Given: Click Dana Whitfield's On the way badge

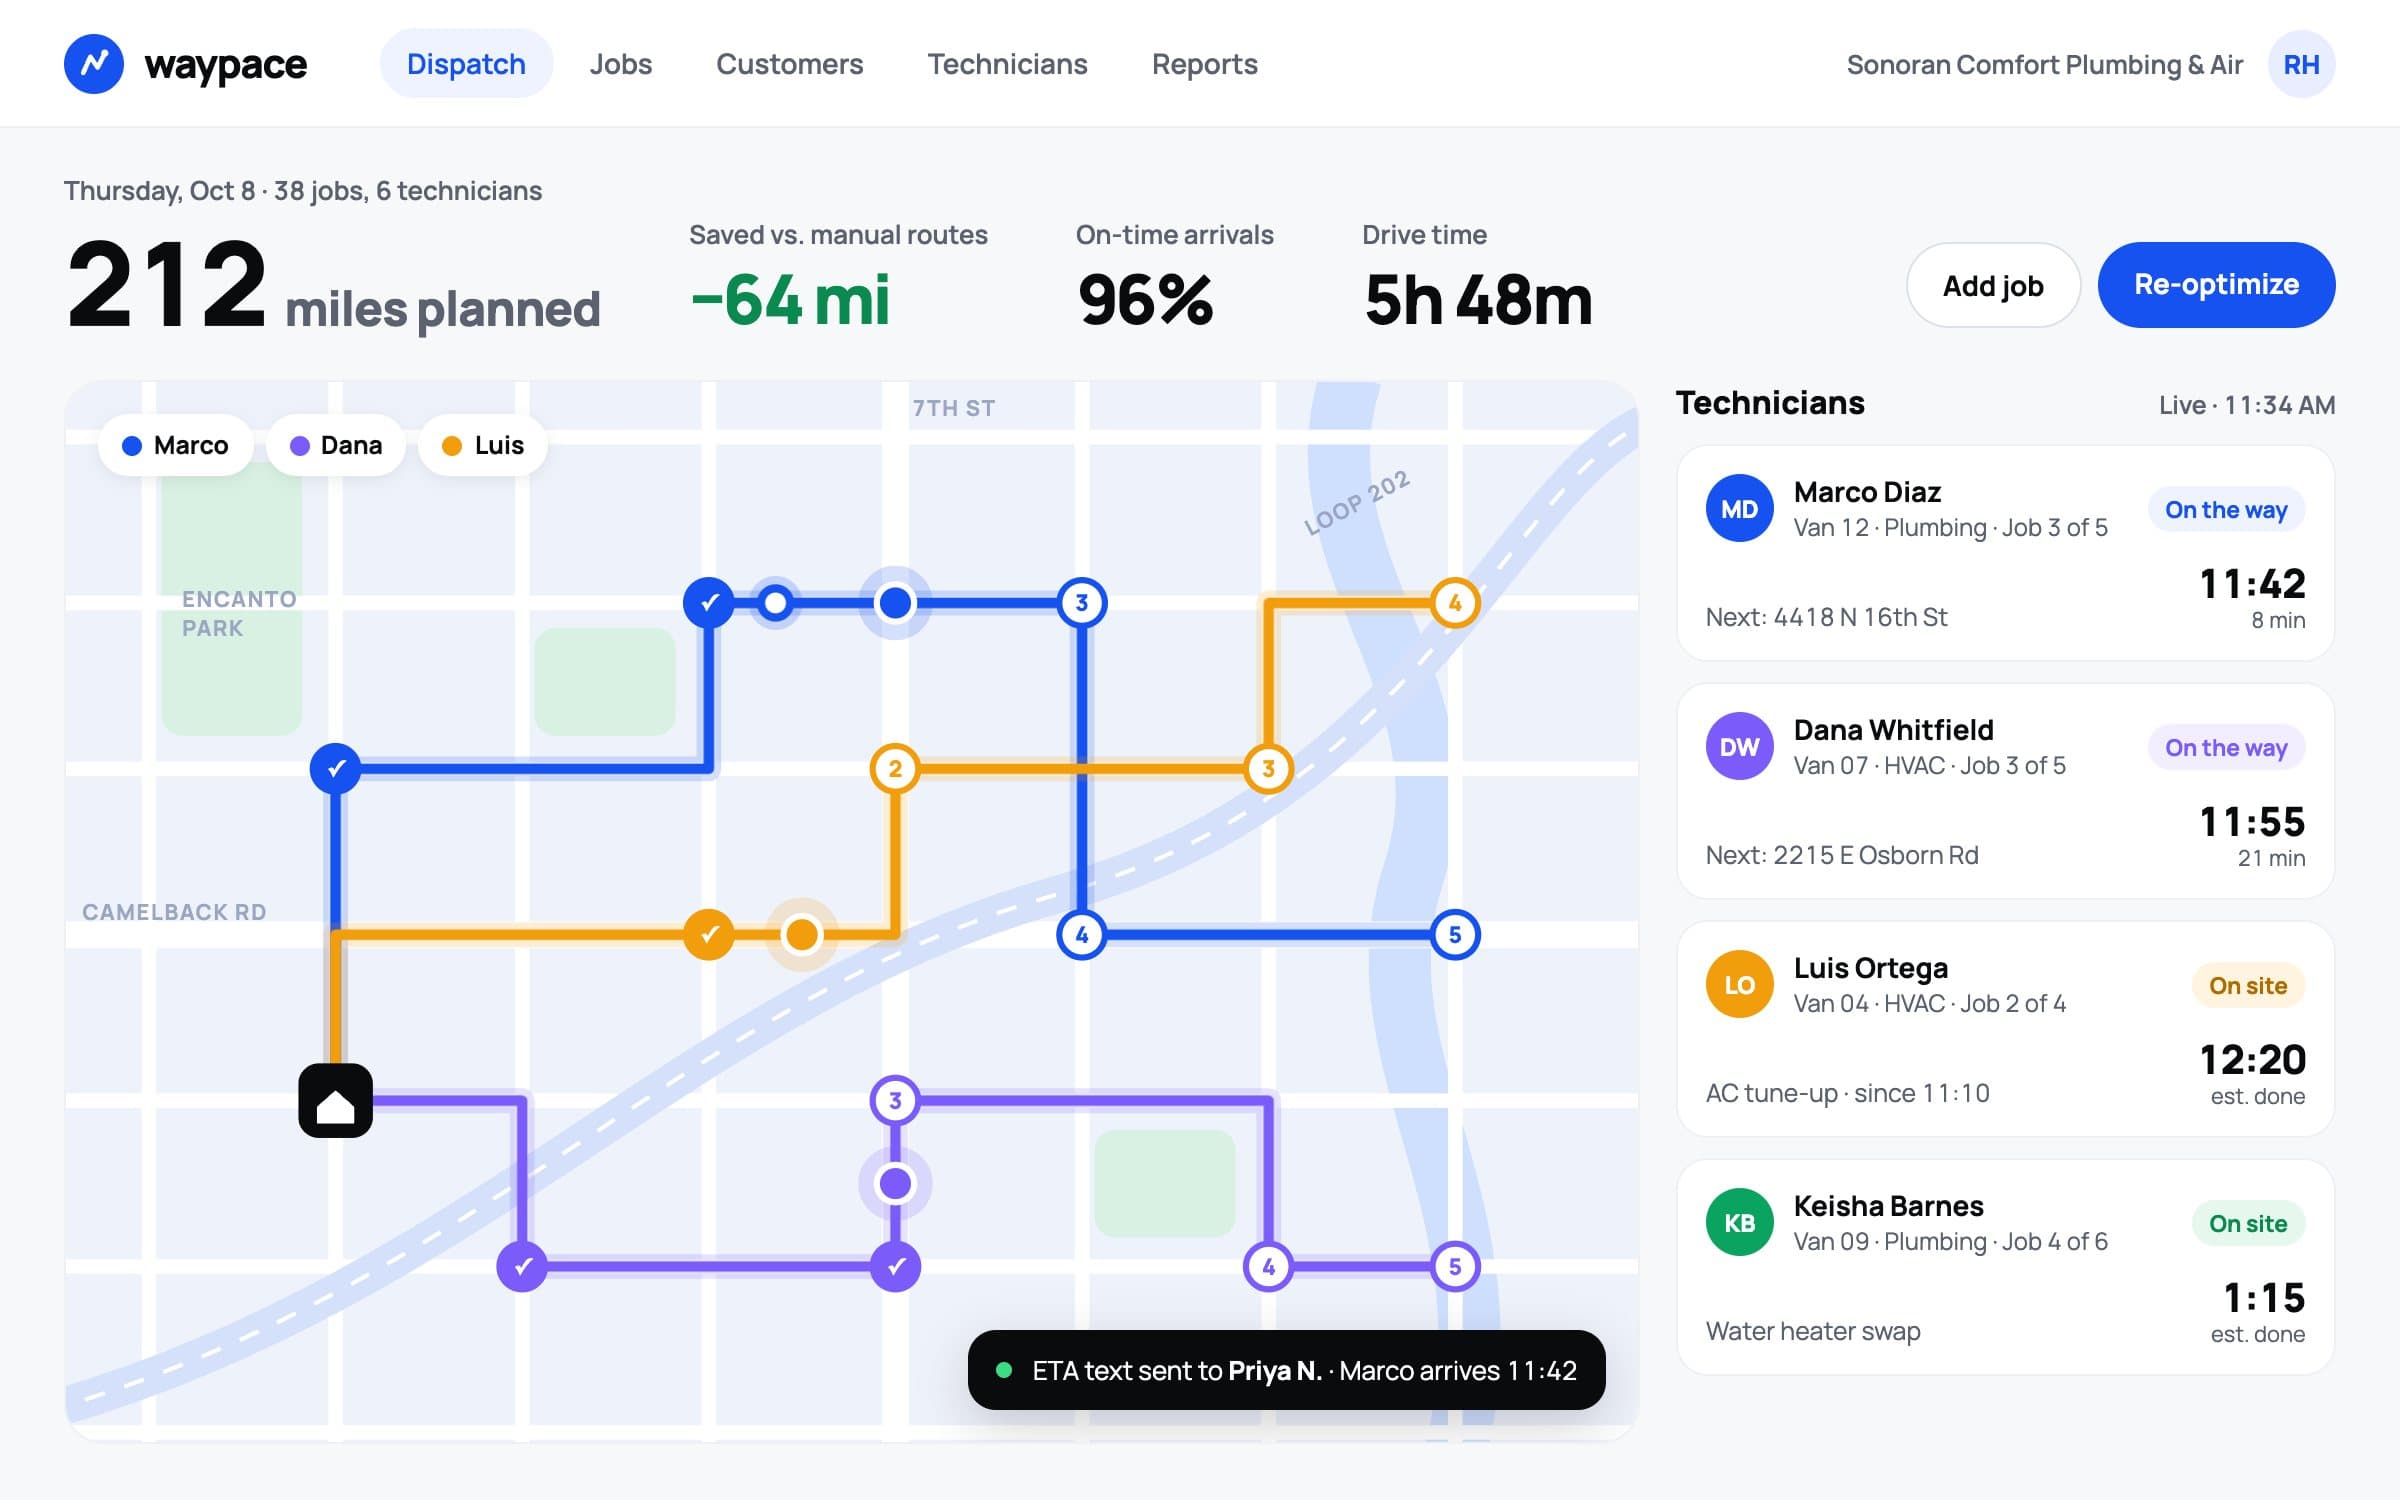Looking at the screenshot, I should (2226, 748).
